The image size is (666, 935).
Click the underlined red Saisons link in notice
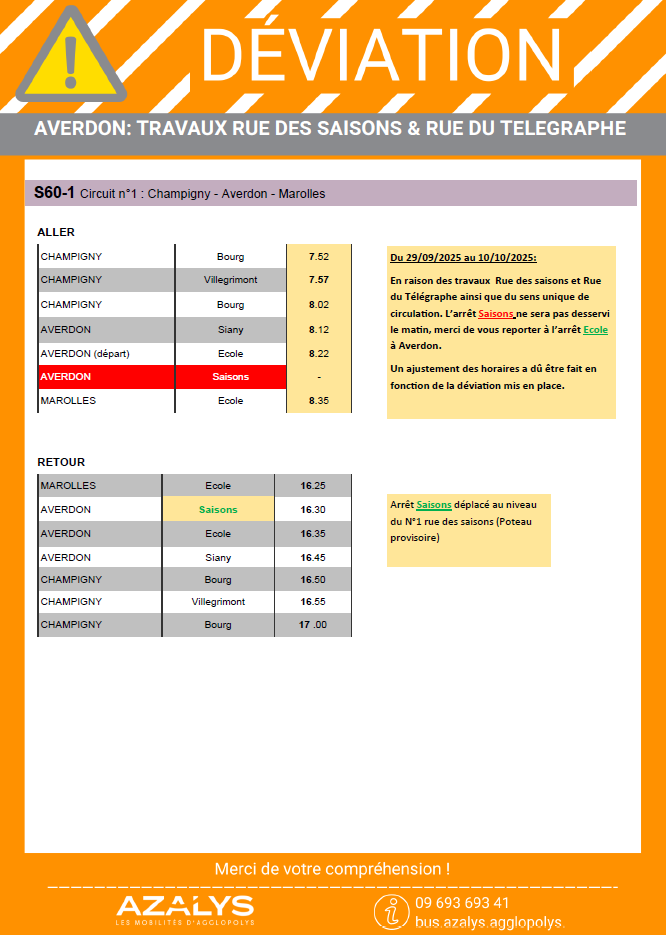(x=496, y=314)
